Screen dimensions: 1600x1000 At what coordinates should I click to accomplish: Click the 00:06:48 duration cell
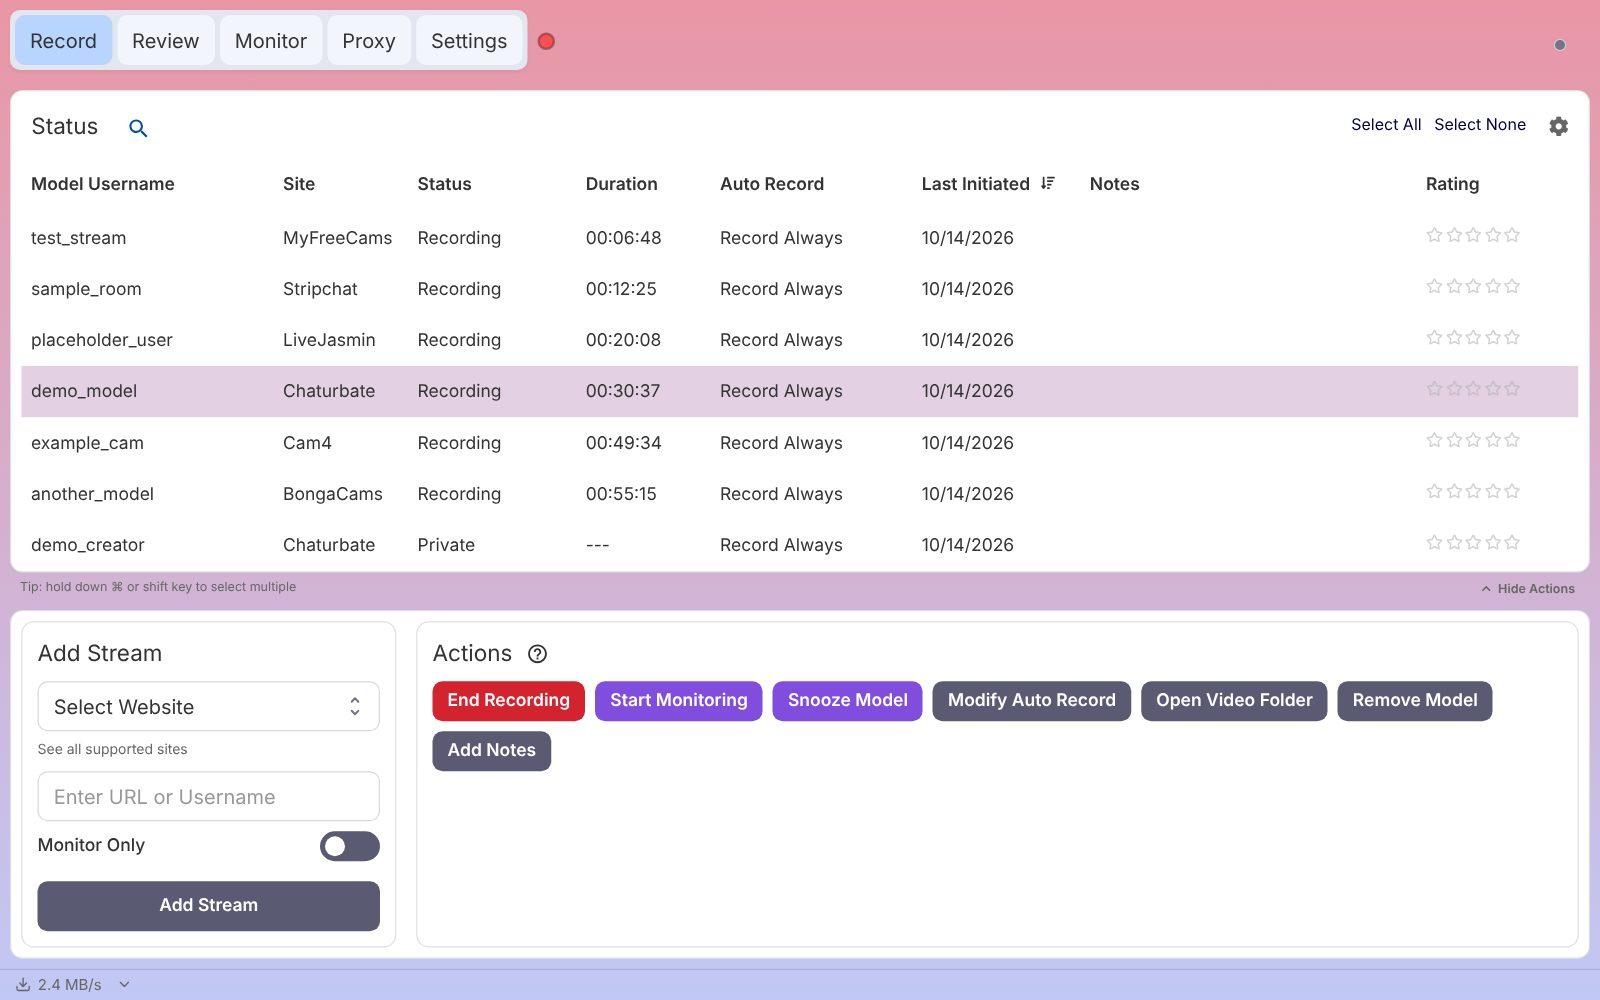pyautogui.click(x=623, y=238)
